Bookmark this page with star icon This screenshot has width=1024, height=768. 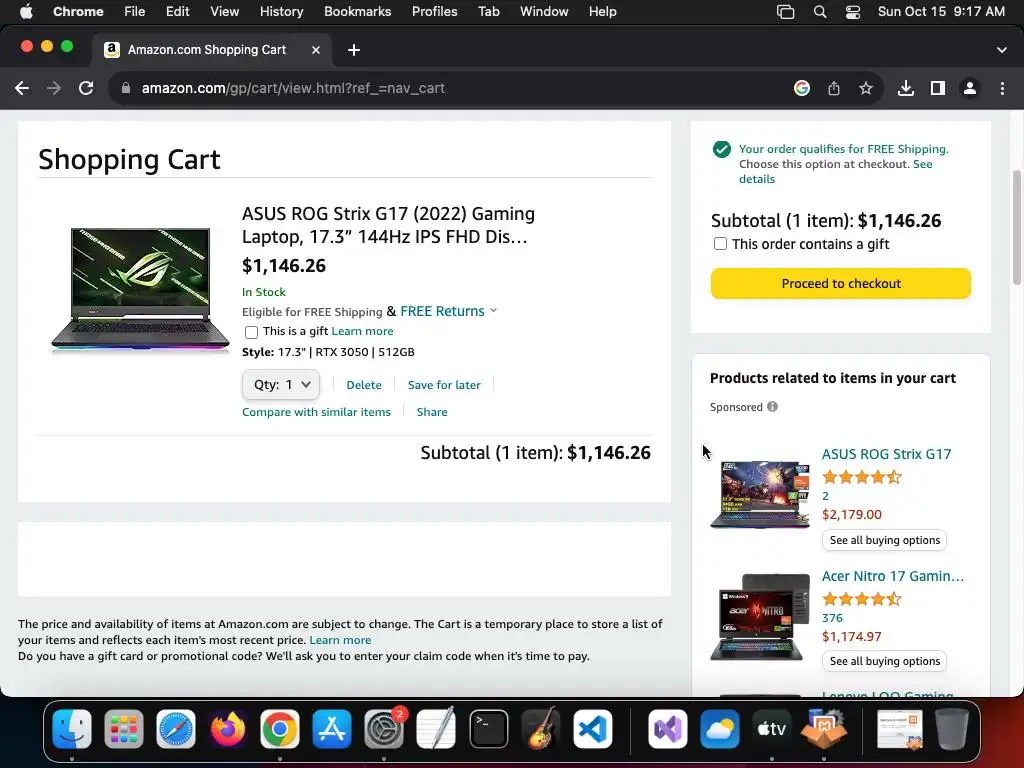(x=866, y=88)
